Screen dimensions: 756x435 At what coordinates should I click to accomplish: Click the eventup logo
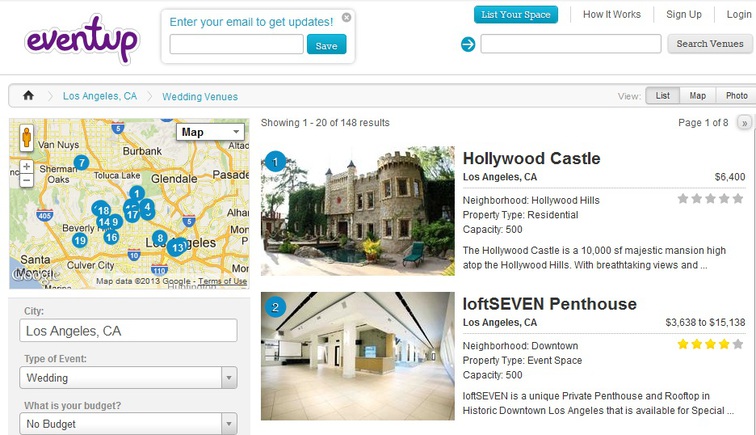(x=82, y=40)
